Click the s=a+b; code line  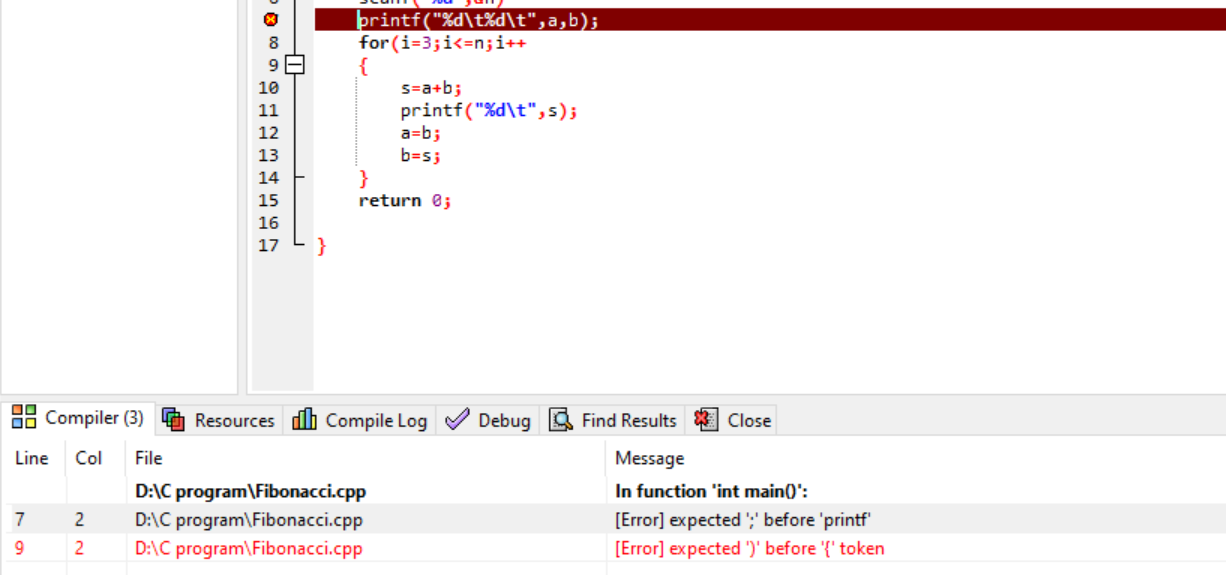point(431,88)
